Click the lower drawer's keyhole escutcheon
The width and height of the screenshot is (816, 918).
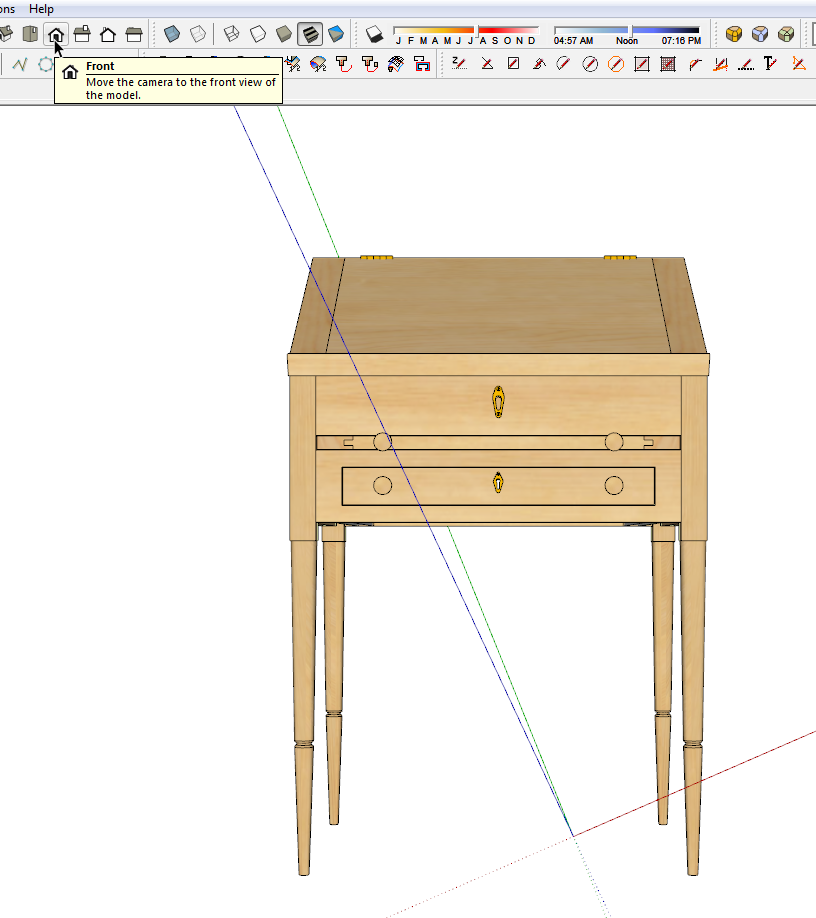(498, 483)
